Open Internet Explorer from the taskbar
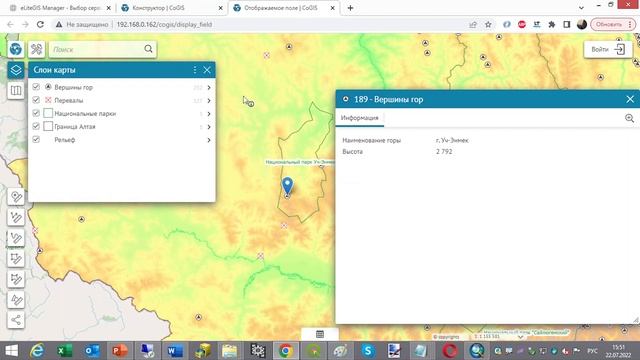The width and height of the screenshot is (640, 360). [x=37, y=351]
